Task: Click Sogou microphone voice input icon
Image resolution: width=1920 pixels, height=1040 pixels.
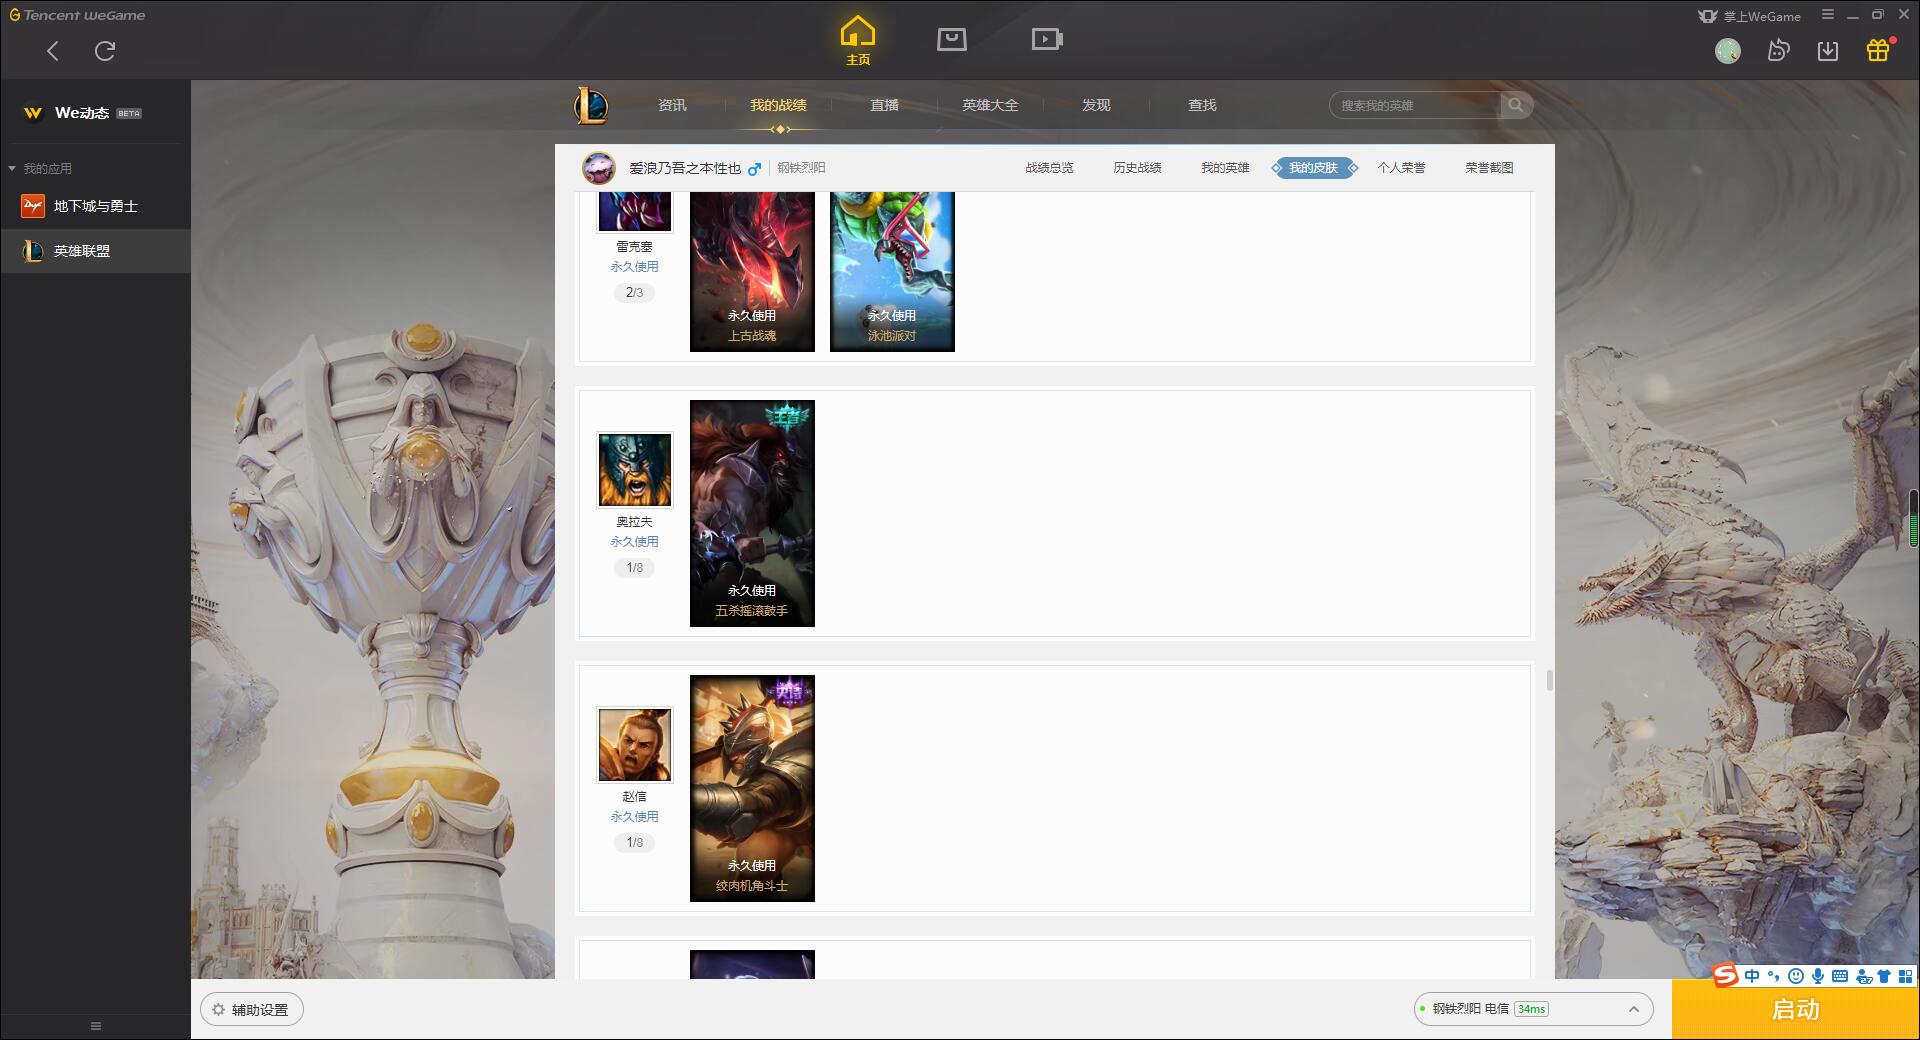Action: [1818, 976]
